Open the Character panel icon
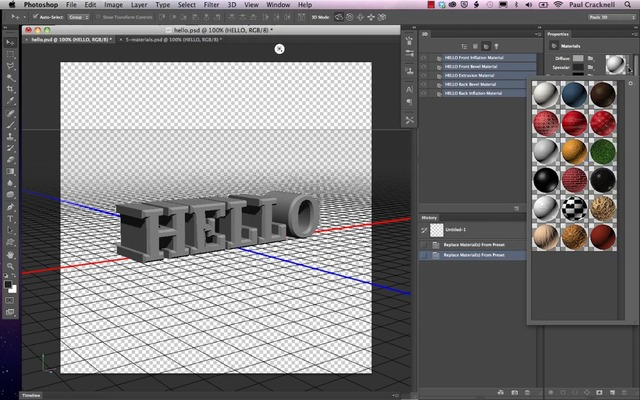This screenshot has width=640, height=400. [409, 89]
